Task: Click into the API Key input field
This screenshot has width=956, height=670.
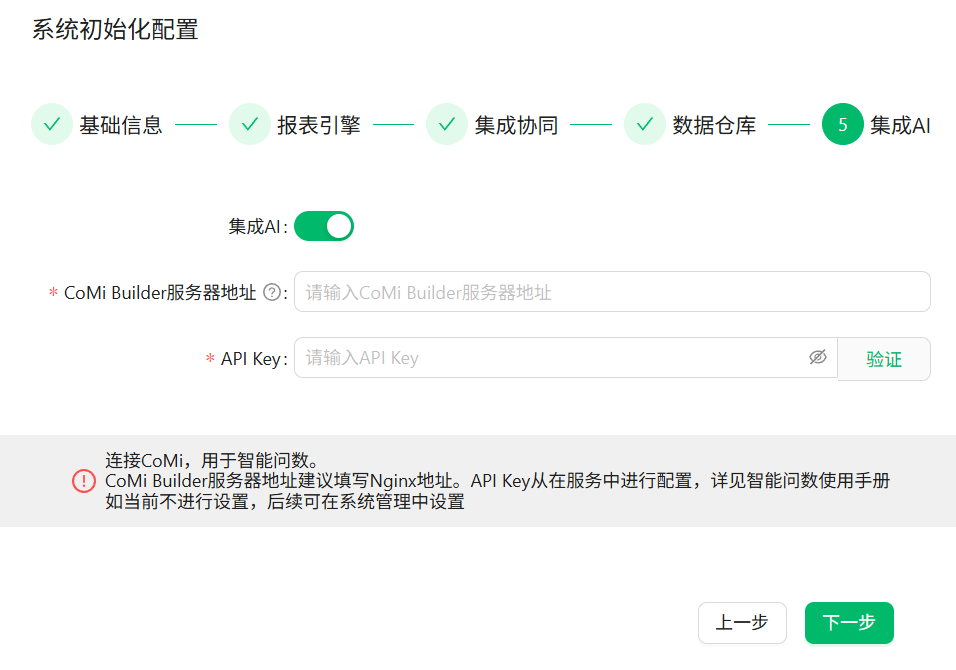Action: click(550, 358)
